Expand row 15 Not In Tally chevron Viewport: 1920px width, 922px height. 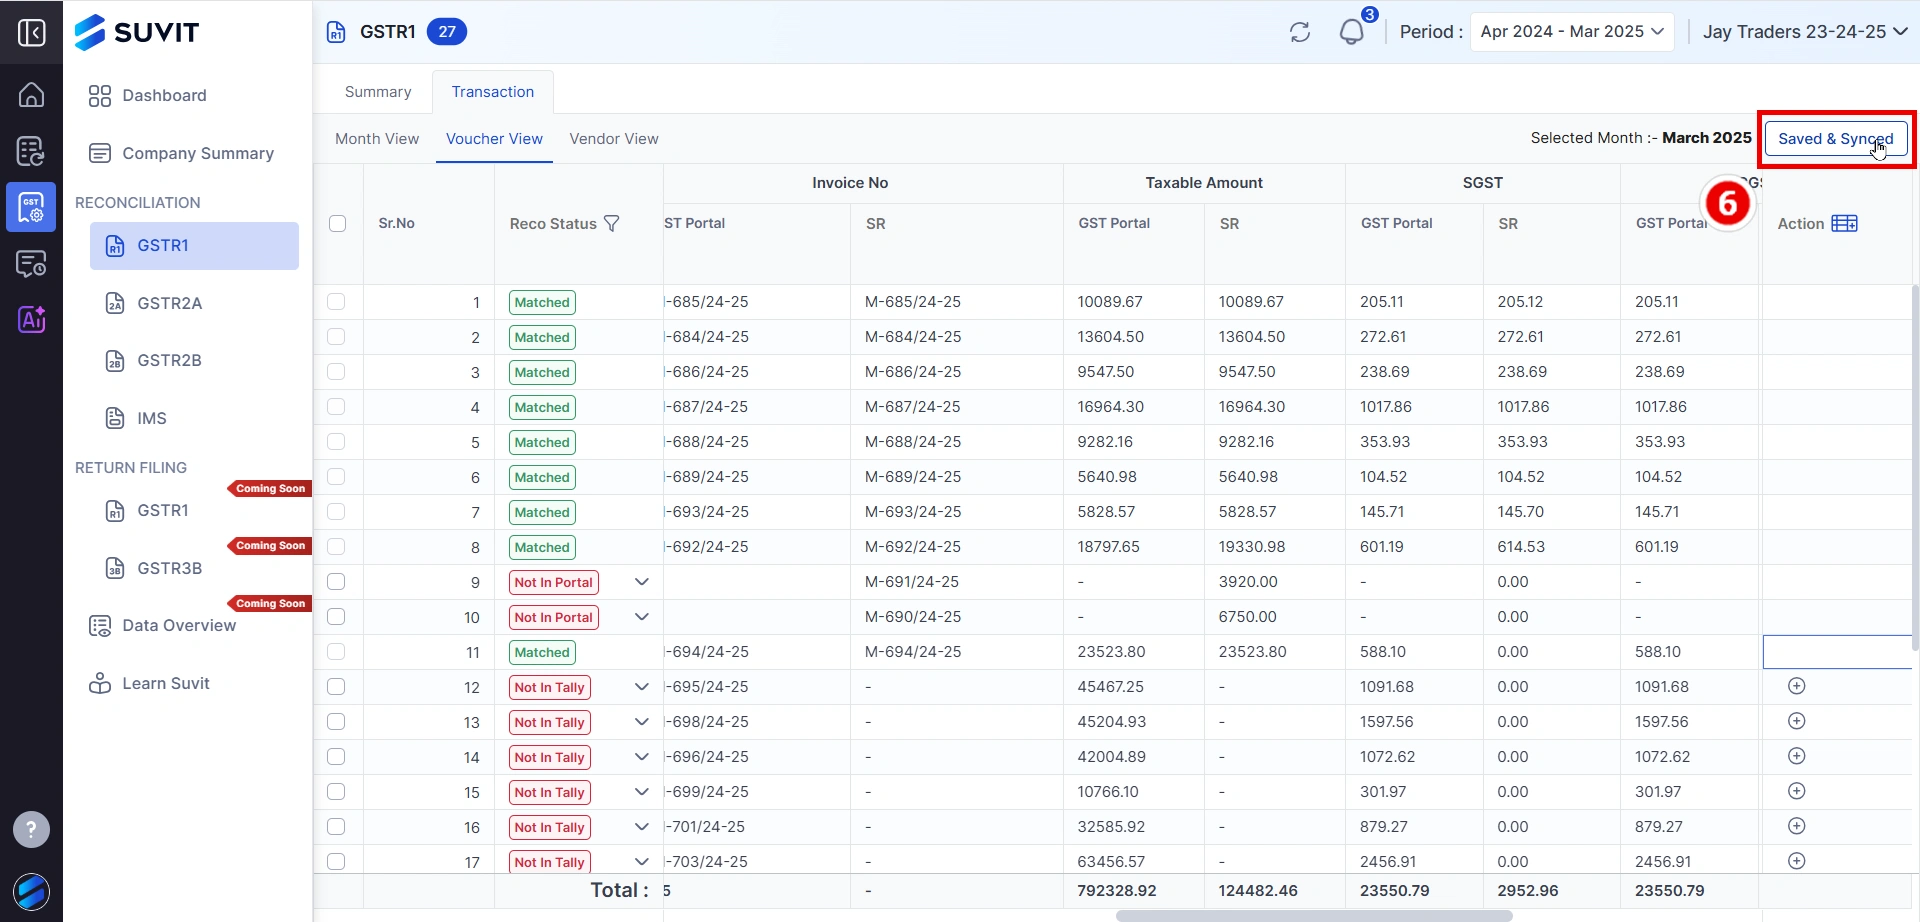(642, 792)
